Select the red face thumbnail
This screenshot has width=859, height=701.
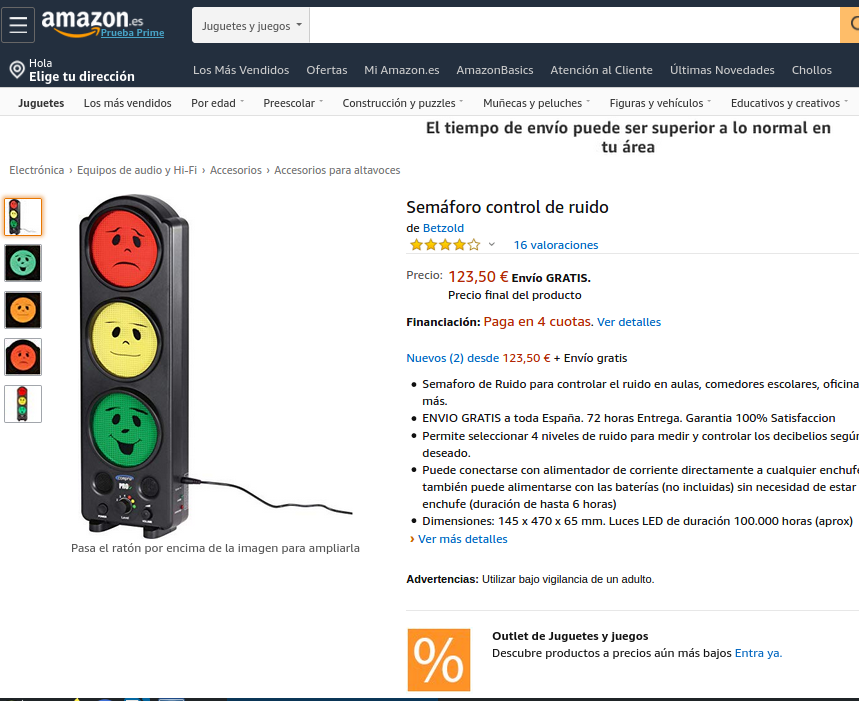[x=23, y=357]
